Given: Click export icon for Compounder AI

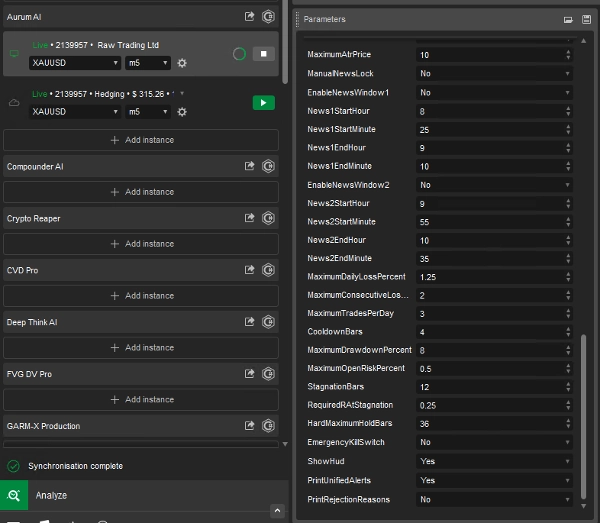Looking at the screenshot, I should click(249, 166).
